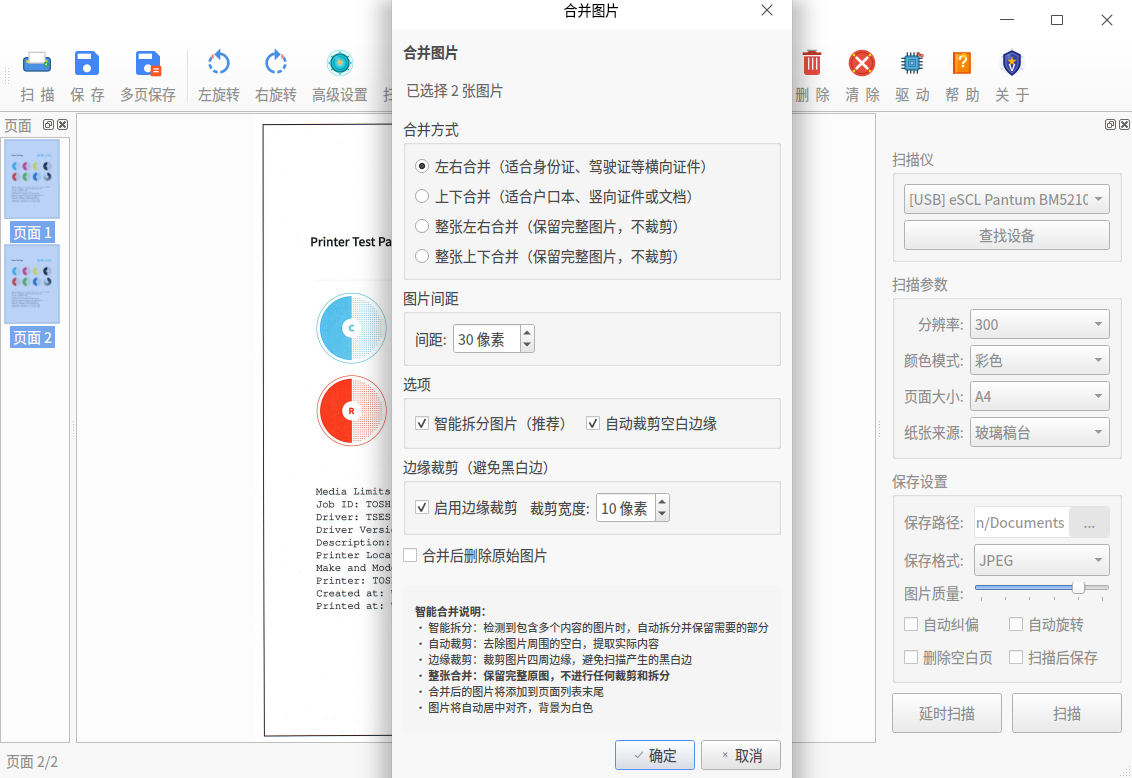The width and height of the screenshot is (1132, 778).
Task: Rotate right using the 右旋转 icon
Action: point(276,64)
